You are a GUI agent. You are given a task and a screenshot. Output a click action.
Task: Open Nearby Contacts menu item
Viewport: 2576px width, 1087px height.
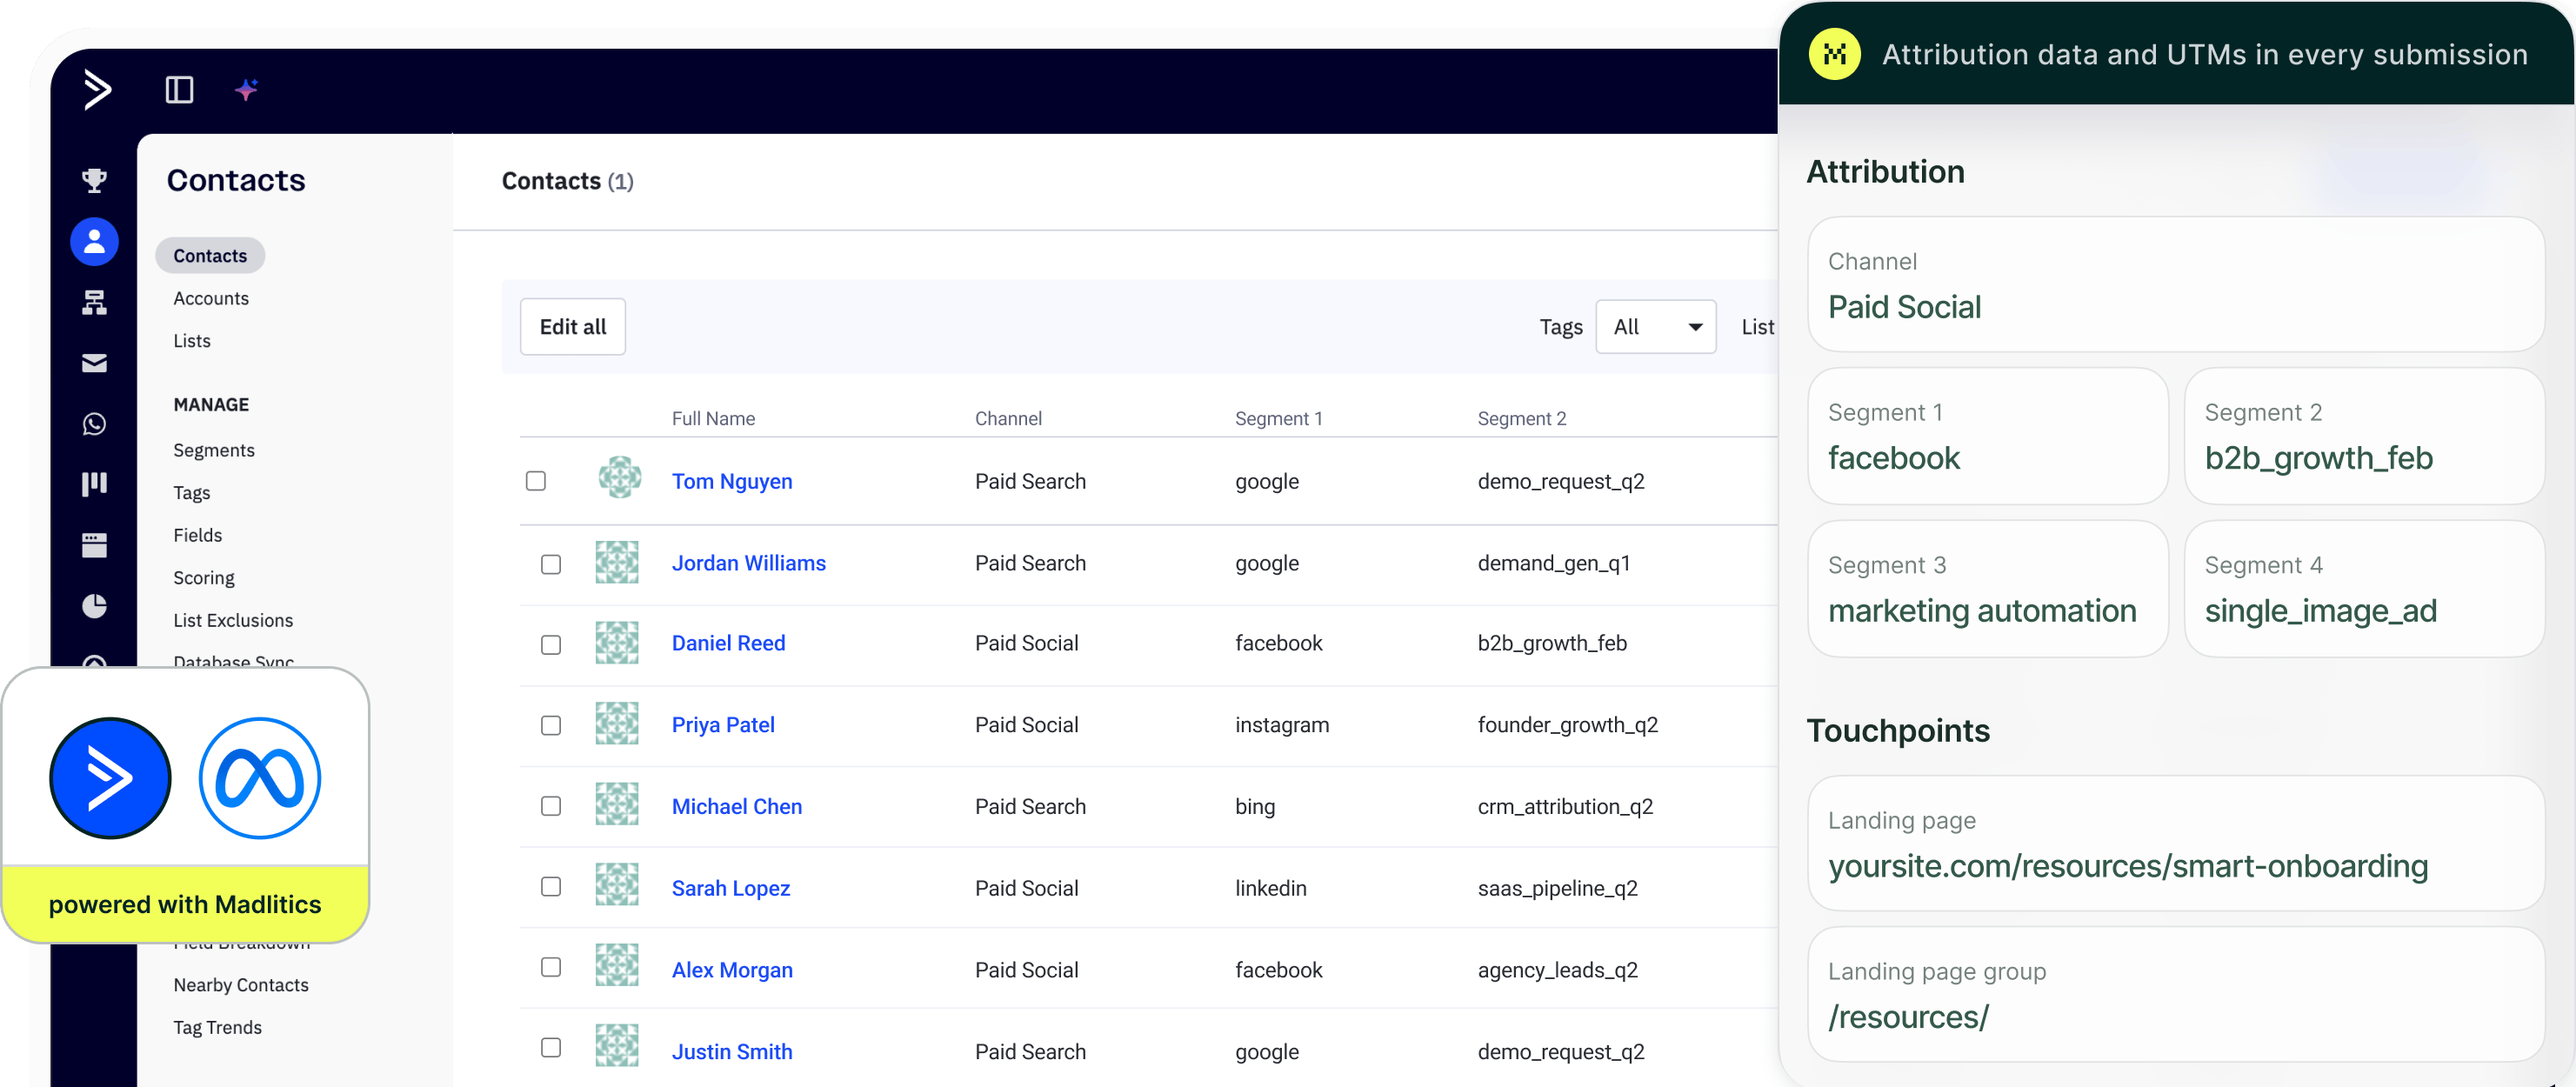(x=241, y=985)
